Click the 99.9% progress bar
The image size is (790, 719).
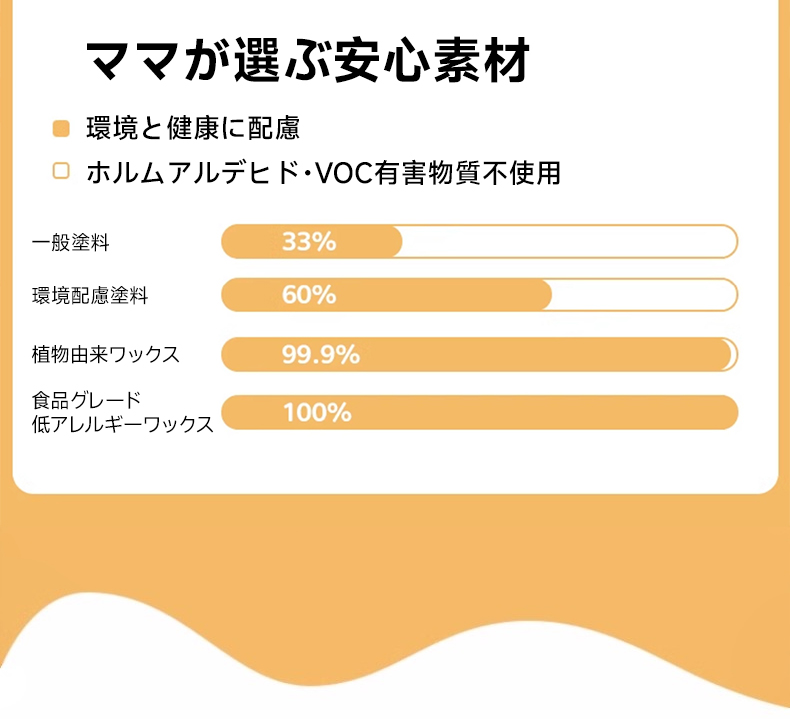tap(480, 355)
